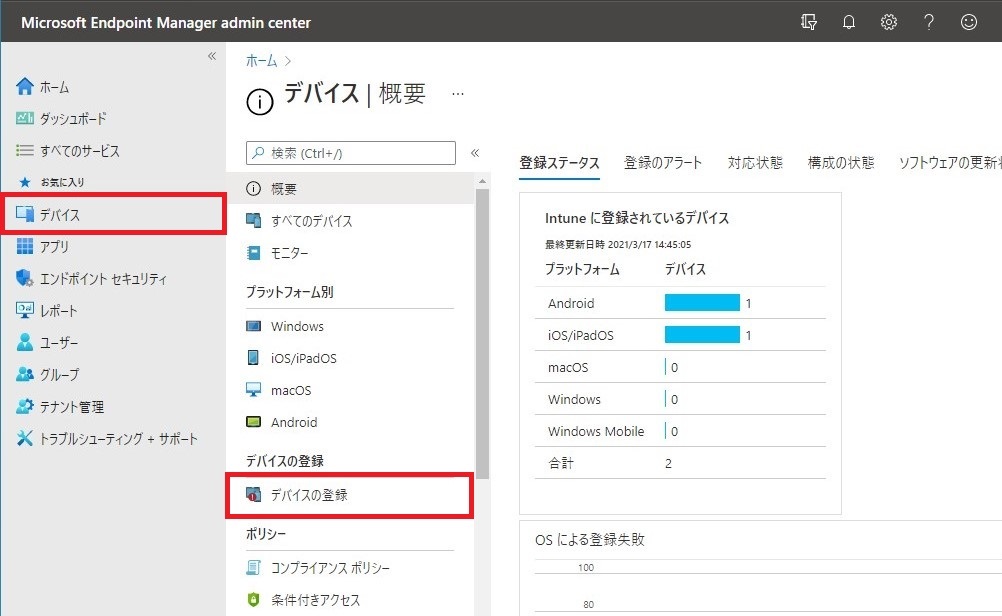The image size is (1002, 616).
Task: Click the 最終更新日時 timestamp text
Action: pyautogui.click(x=618, y=244)
